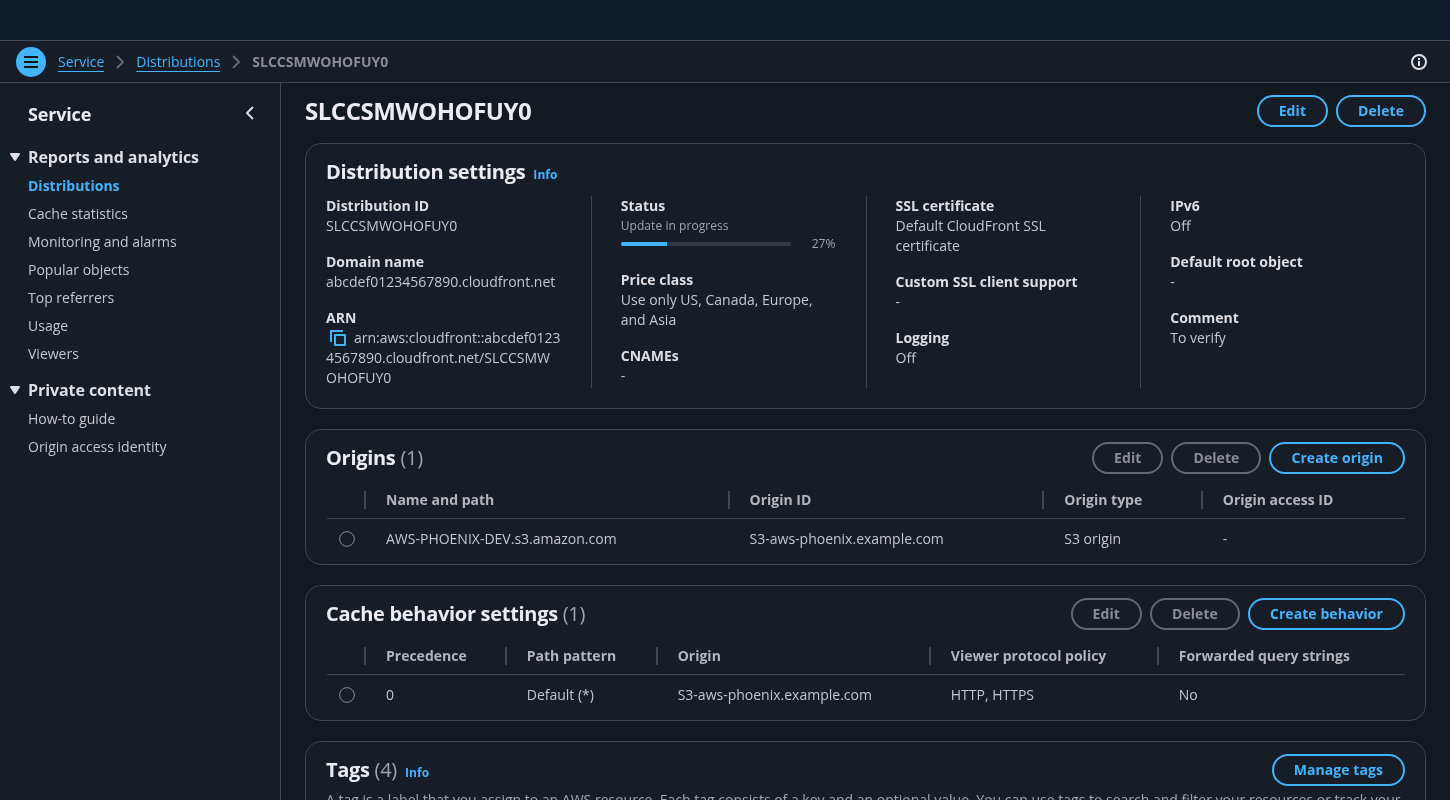Copy the ARN with the copy icon
The height and width of the screenshot is (800, 1450).
pos(338,338)
